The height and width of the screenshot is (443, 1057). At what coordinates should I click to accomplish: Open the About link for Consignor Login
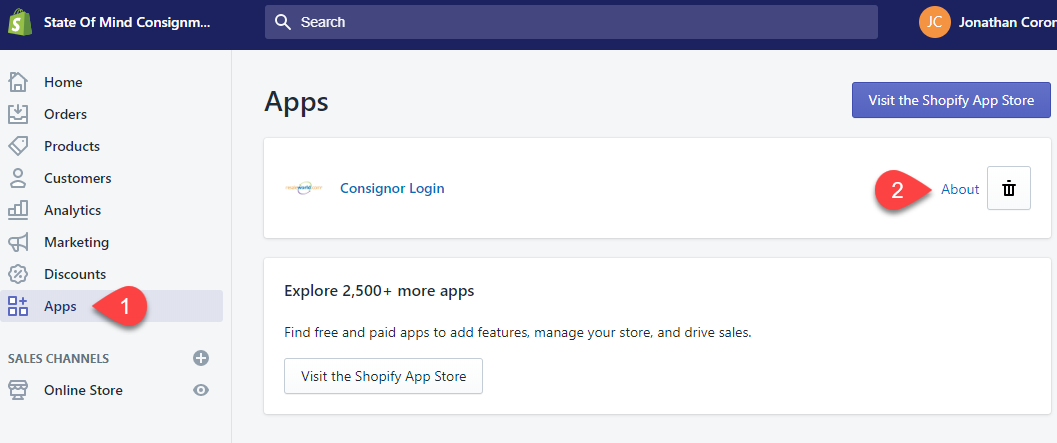click(960, 189)
